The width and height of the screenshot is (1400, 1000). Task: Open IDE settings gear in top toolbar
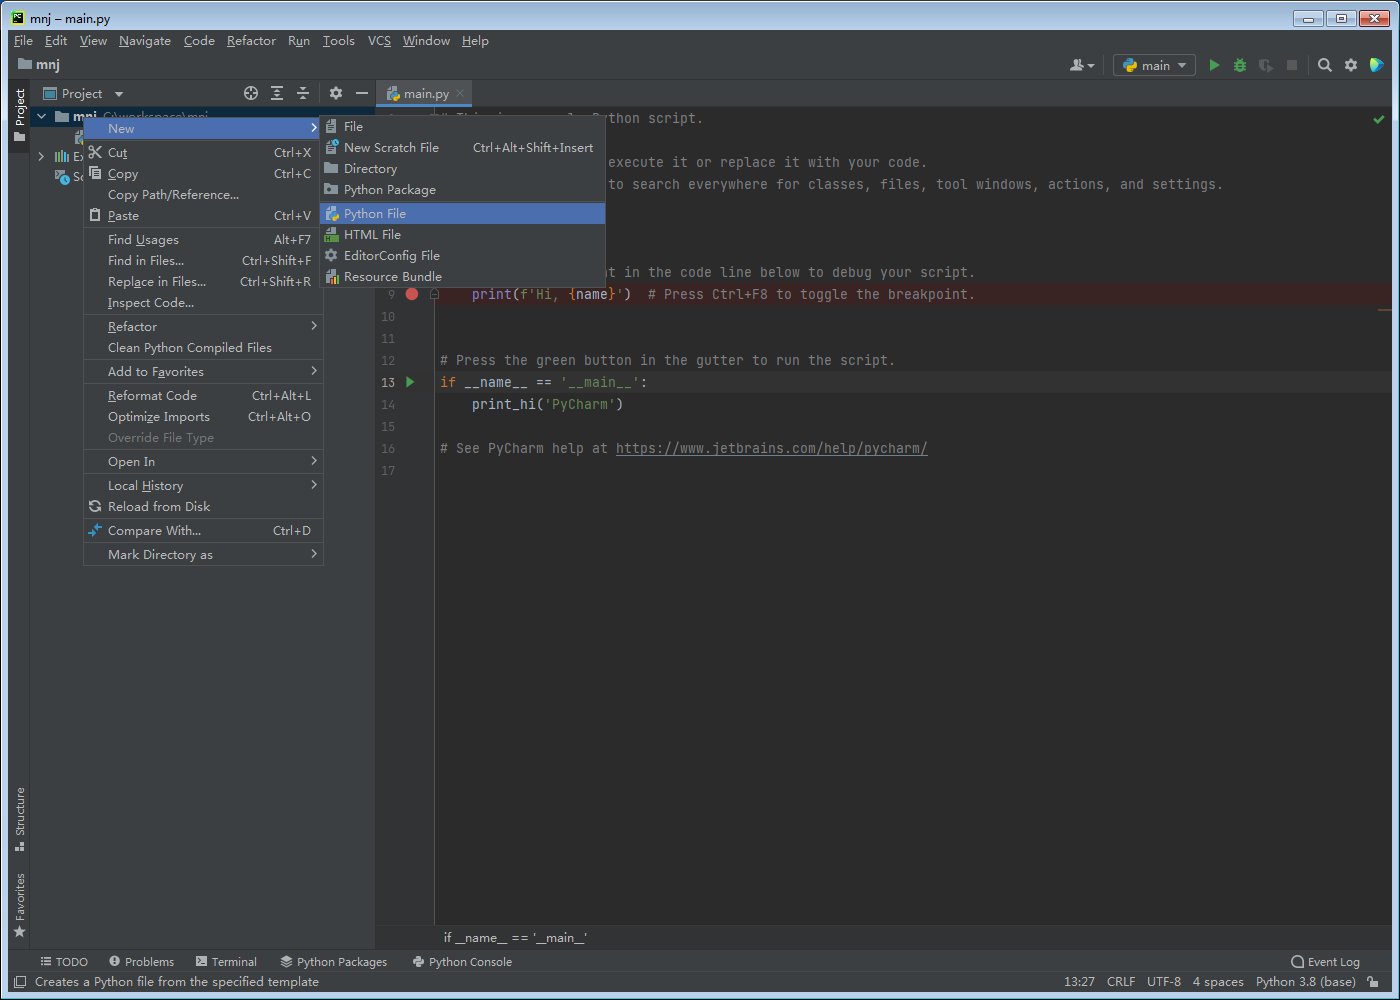[1351, 65]
